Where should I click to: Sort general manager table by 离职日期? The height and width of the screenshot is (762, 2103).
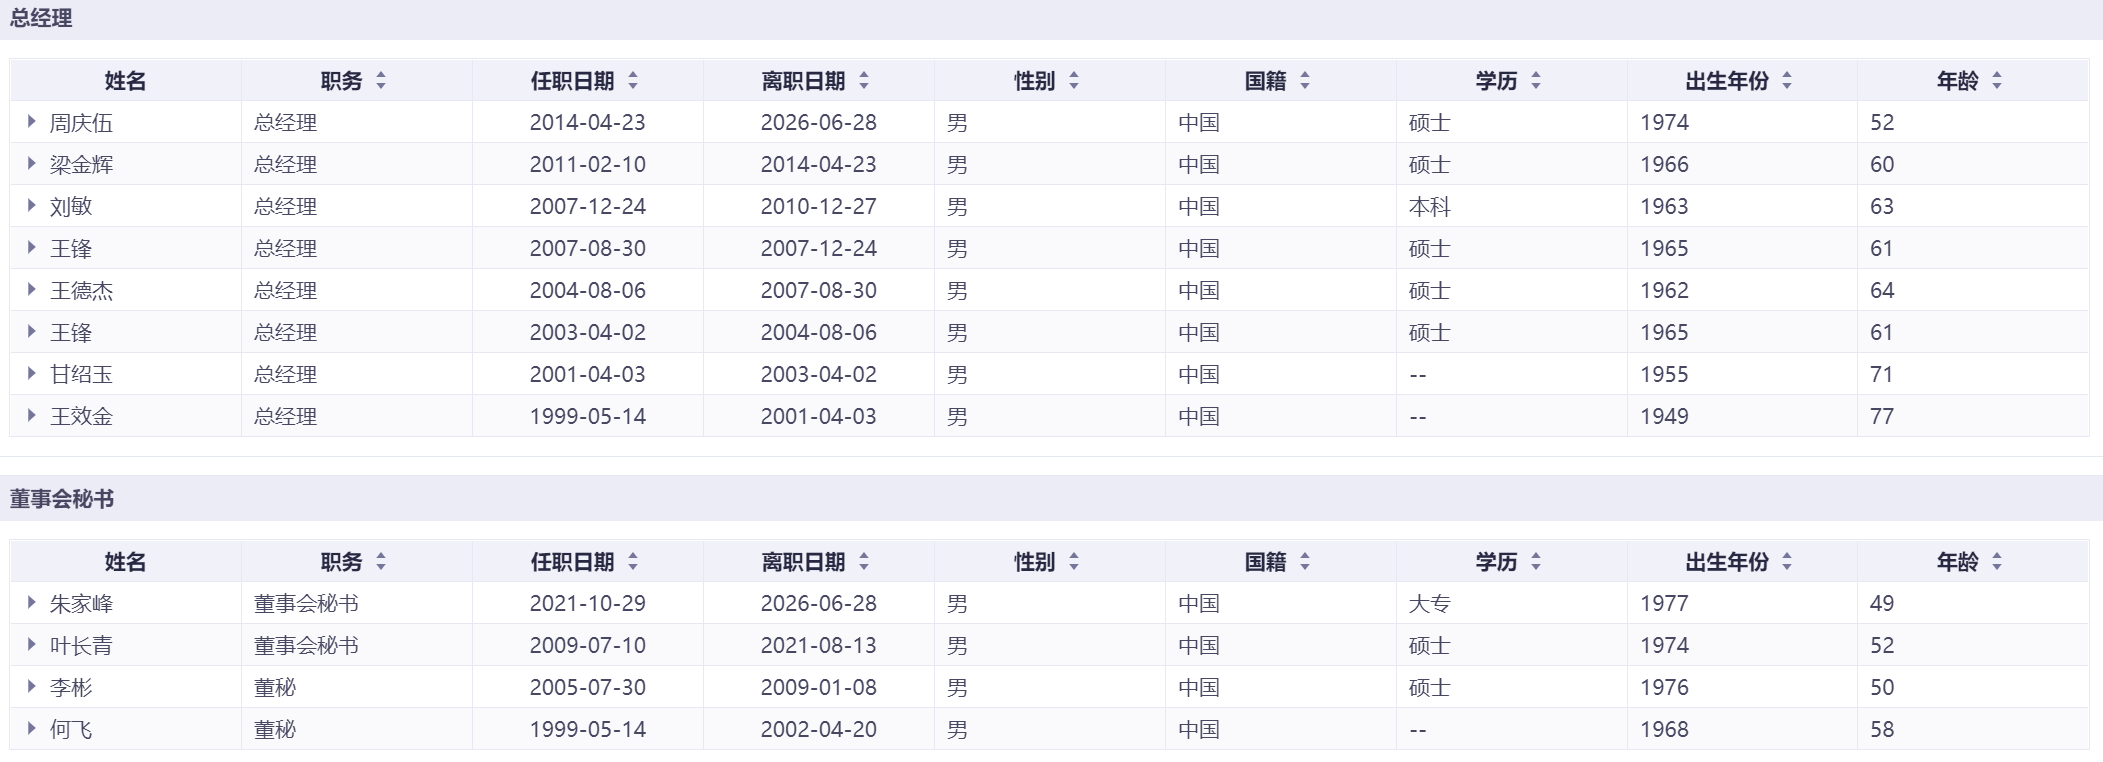864,82
